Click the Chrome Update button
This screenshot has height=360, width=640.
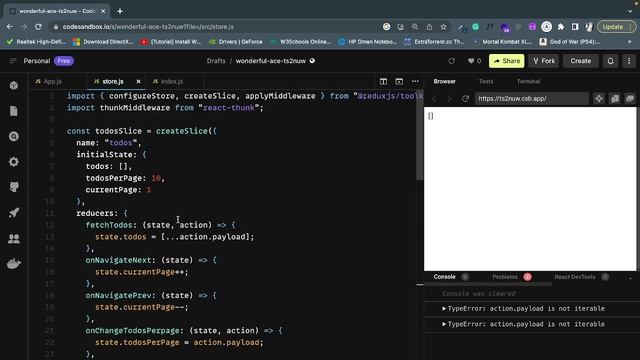pos(616,27)
